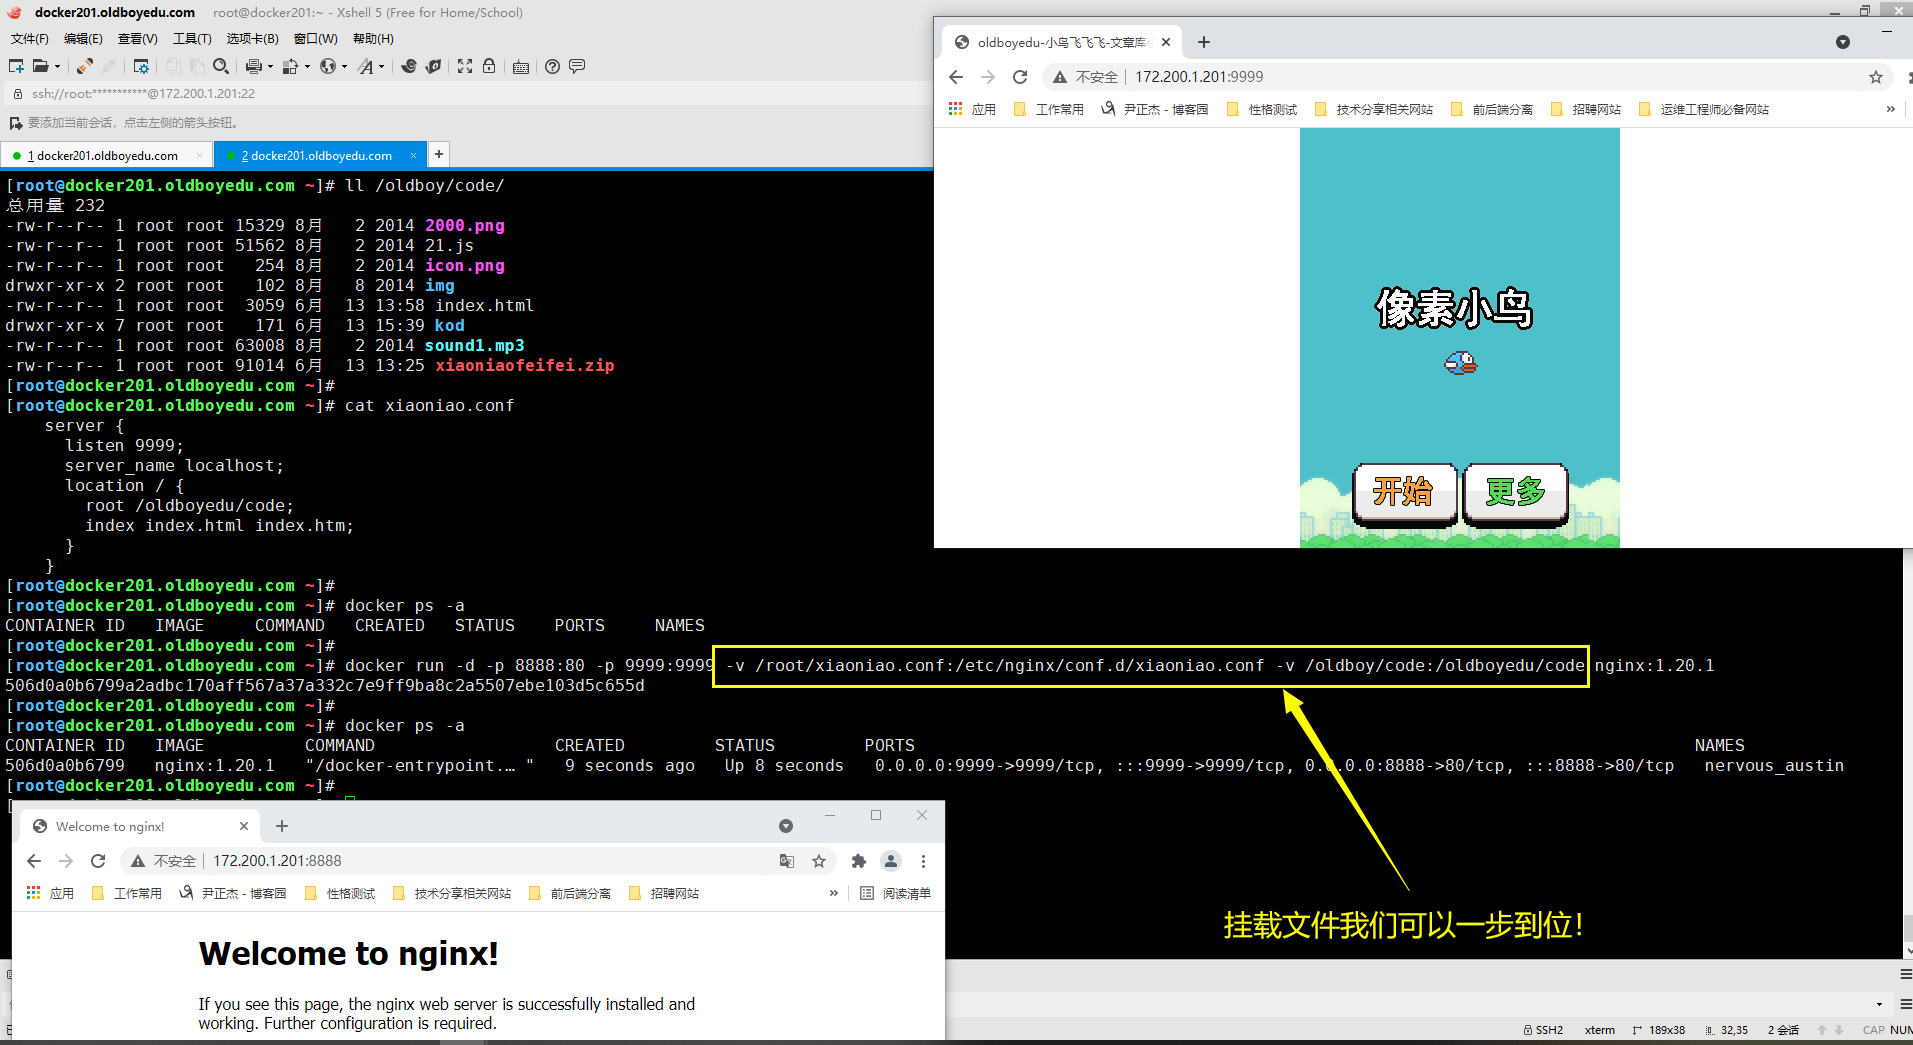Expand the dropdown arrow beside Open folder icon
This screenshot has width=1913, height=1045.
point(57,67)
